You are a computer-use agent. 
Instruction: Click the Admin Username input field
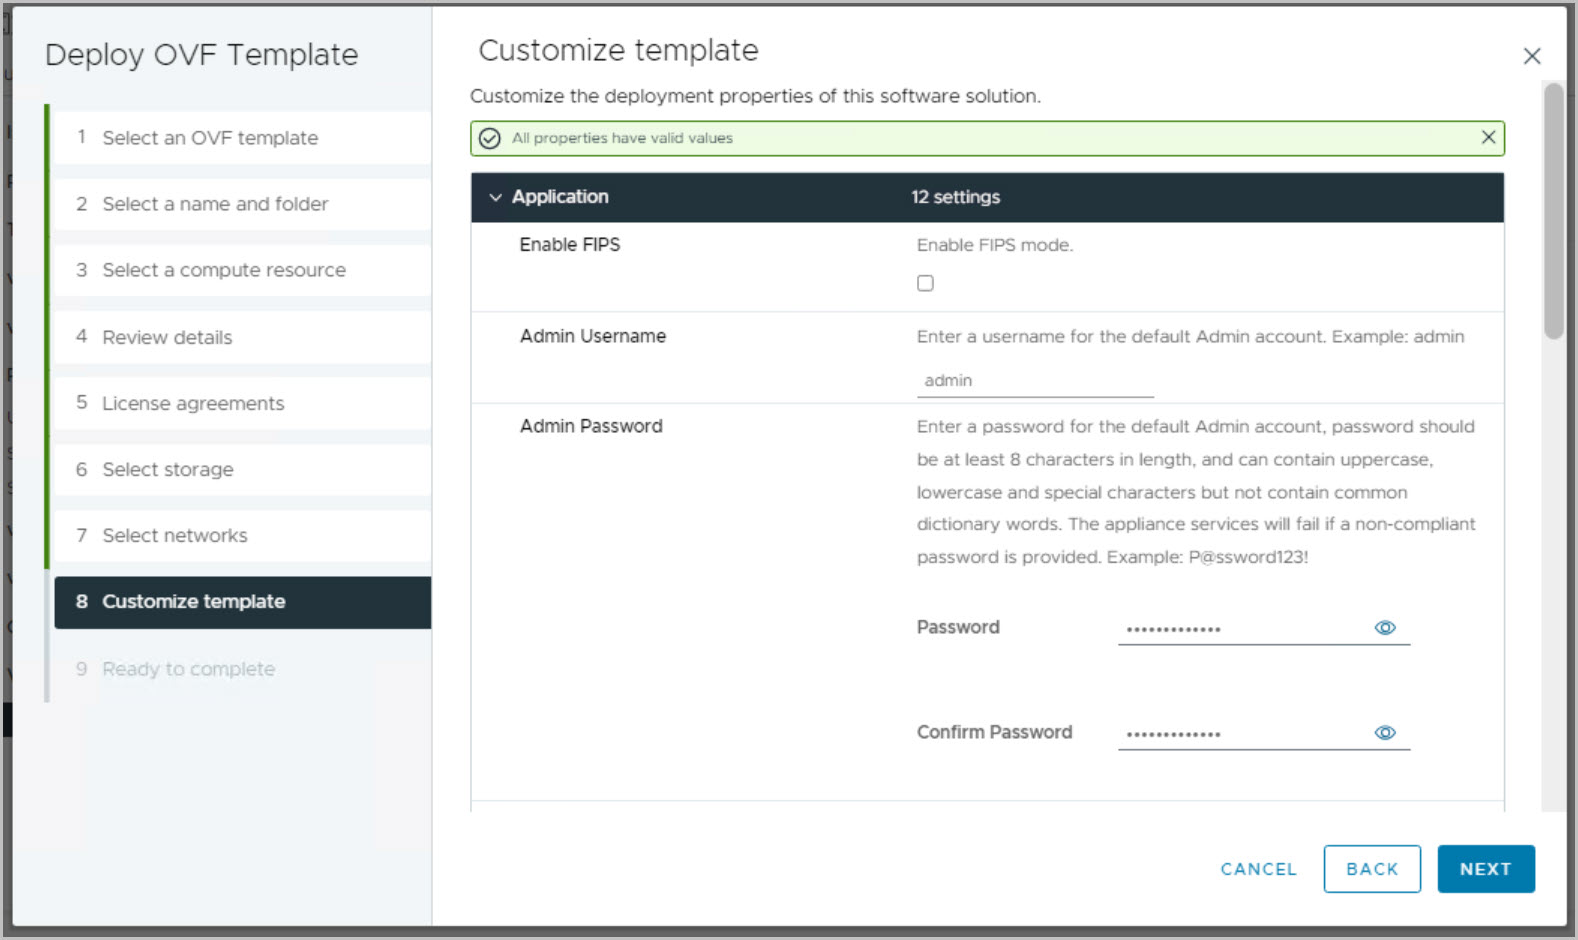click(x=1034, y=381)
